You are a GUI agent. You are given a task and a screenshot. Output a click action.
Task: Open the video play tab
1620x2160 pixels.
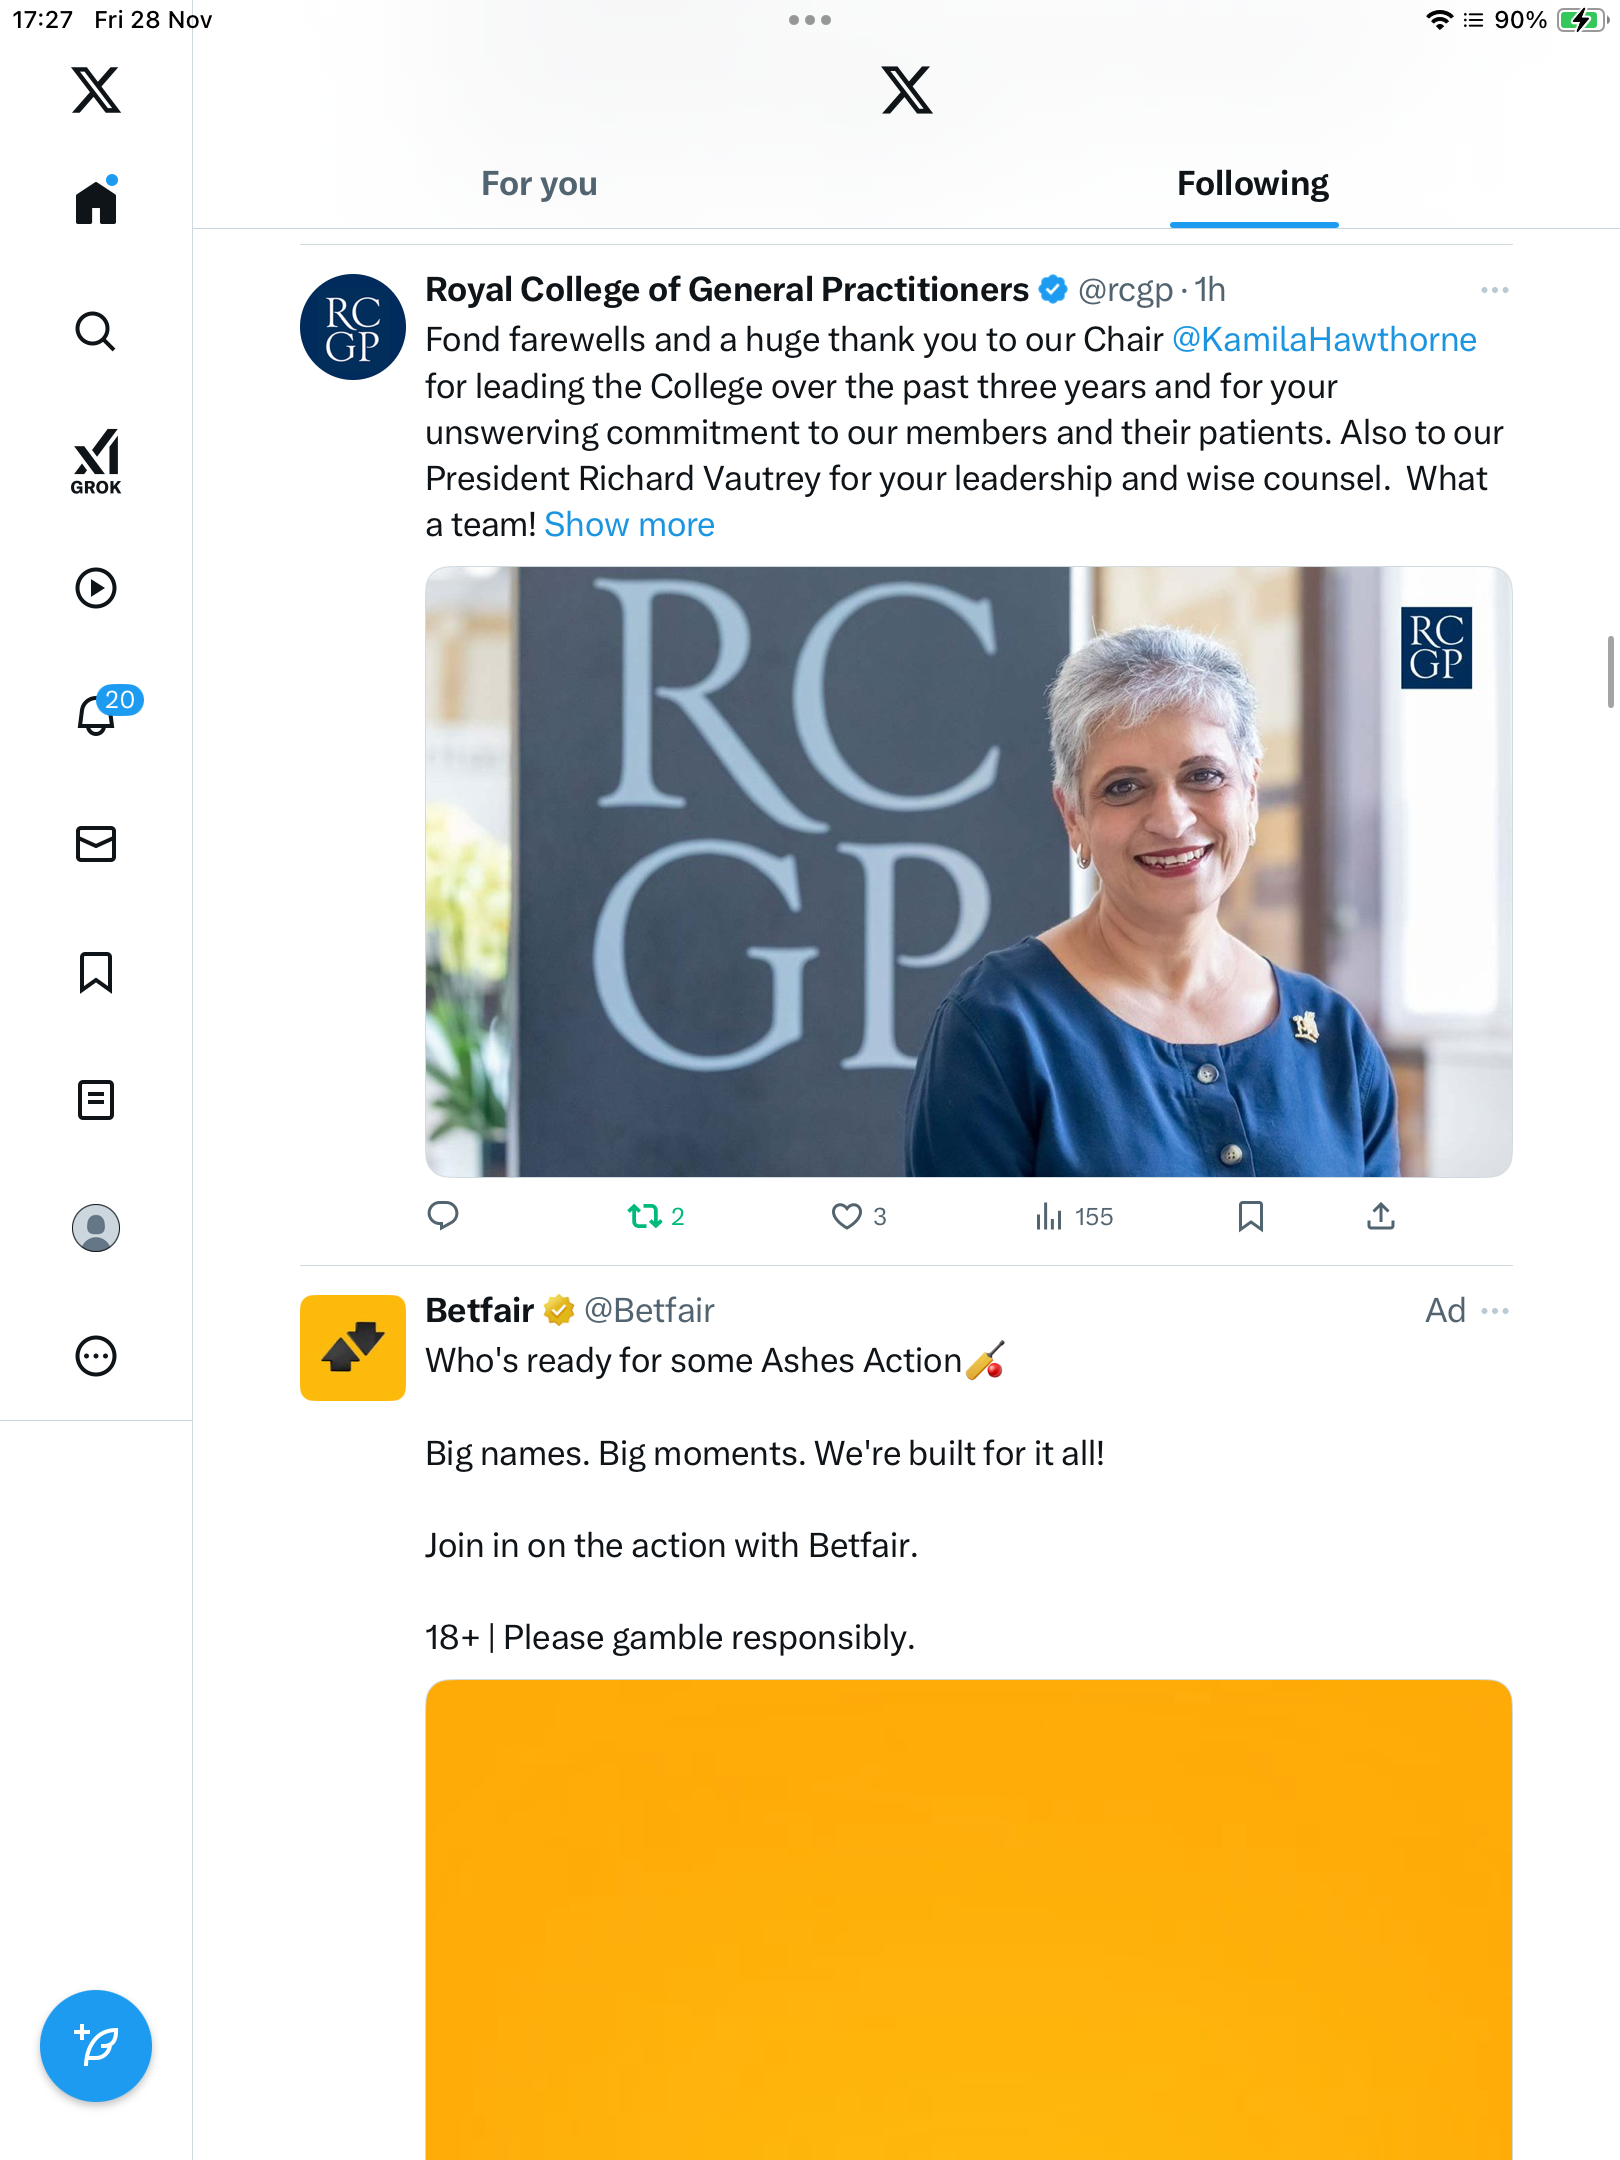[x=96, y=588]
